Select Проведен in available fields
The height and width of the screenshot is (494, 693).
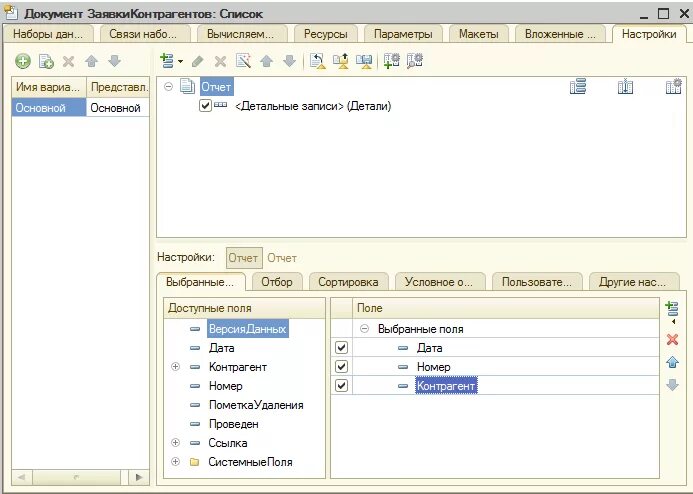click(x=233, y=424)
